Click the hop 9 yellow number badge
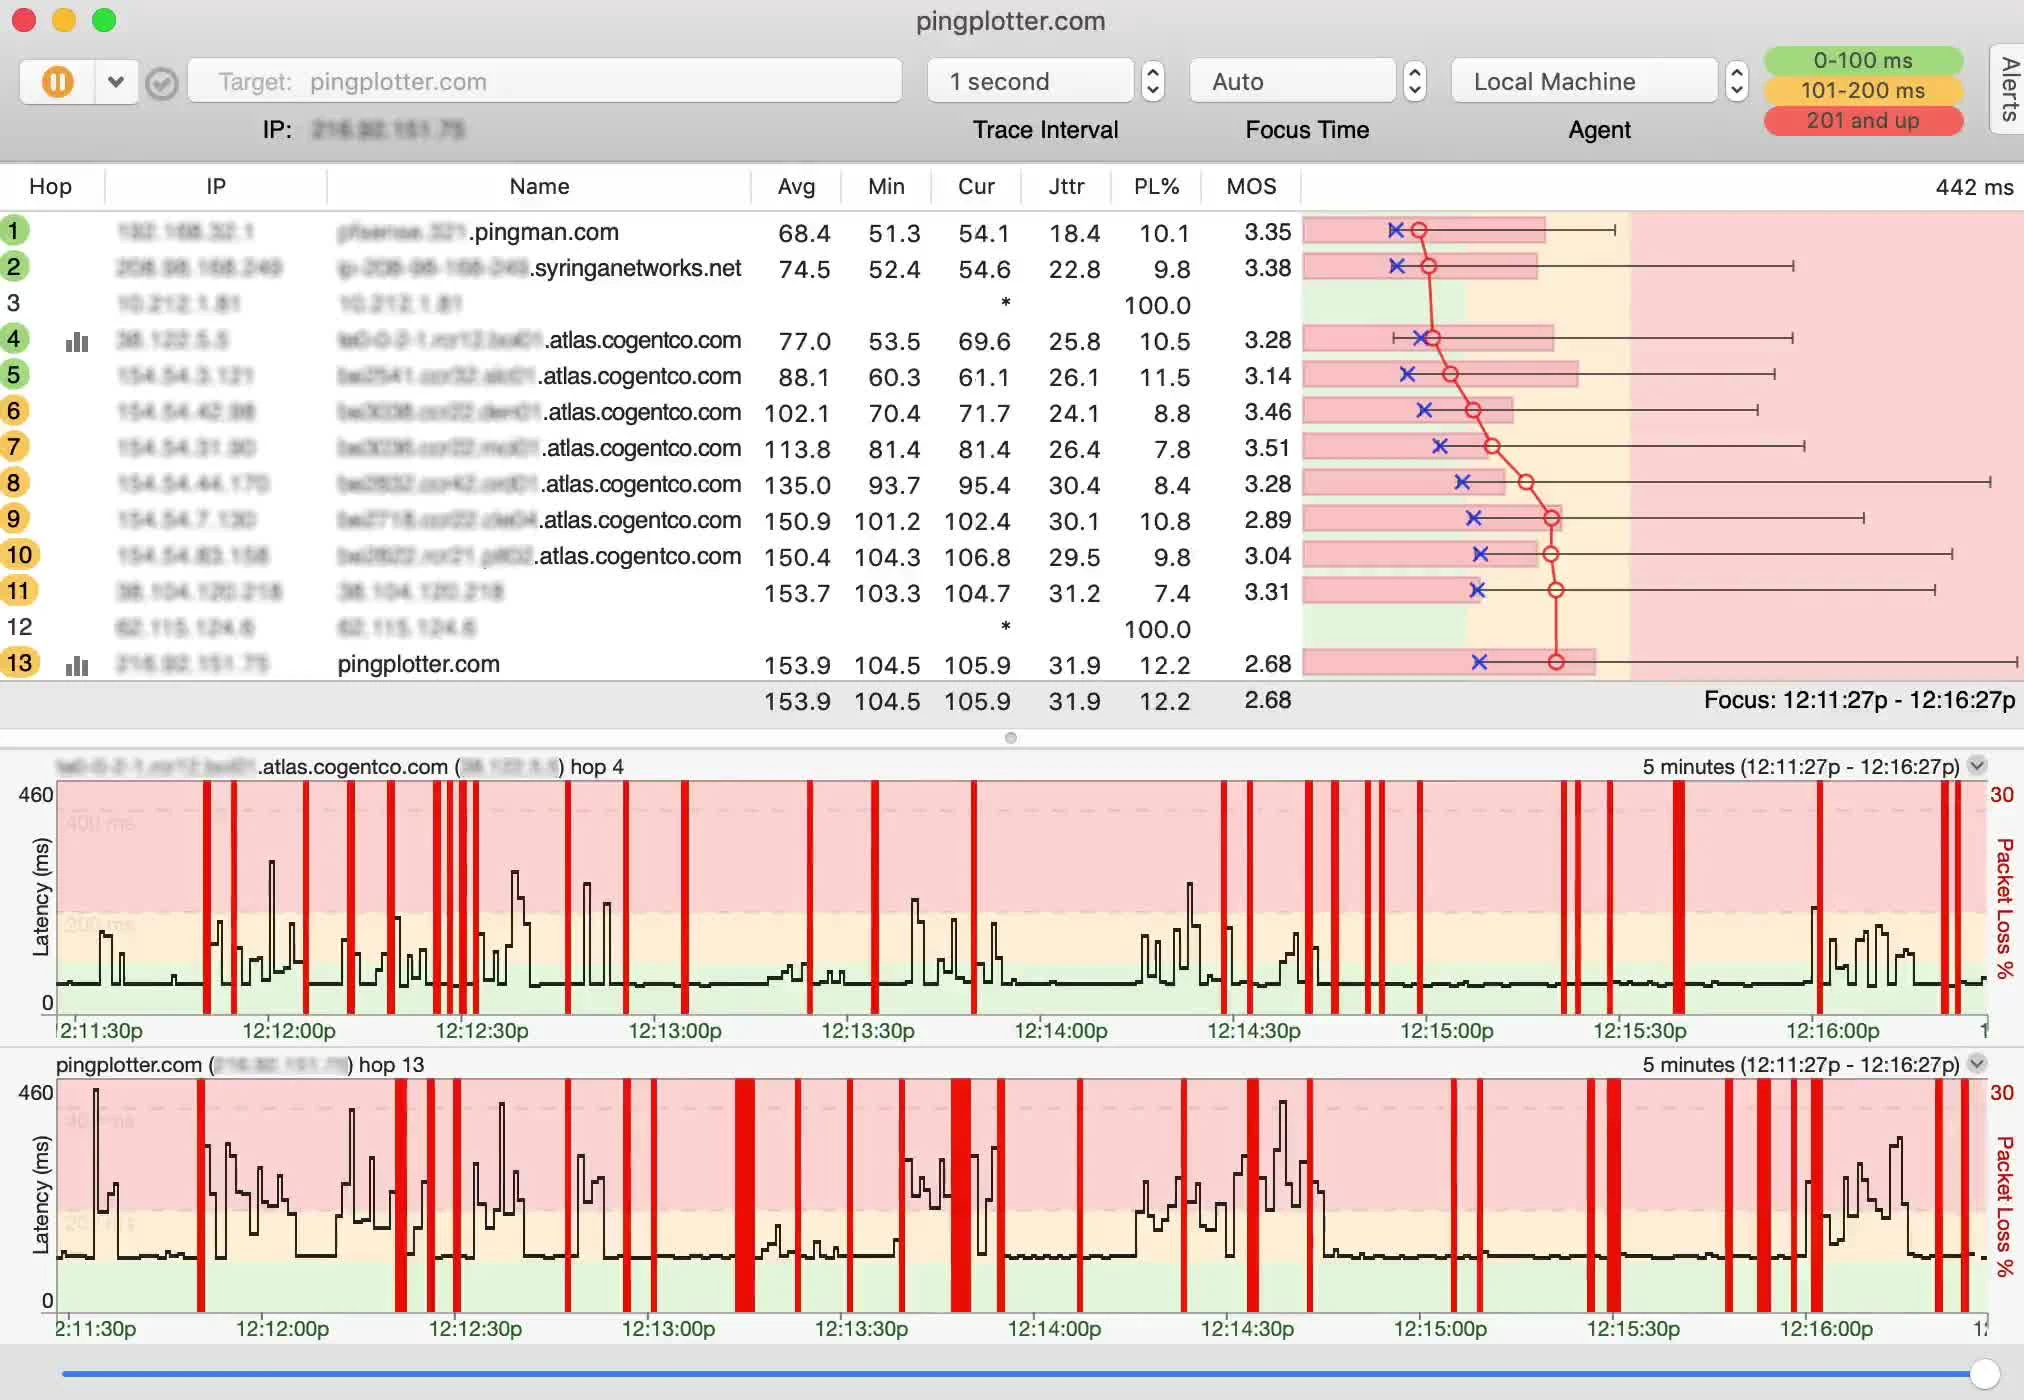Image resolution: width=2024 pixels, height=1400 pixels. [x=14, y=519]
